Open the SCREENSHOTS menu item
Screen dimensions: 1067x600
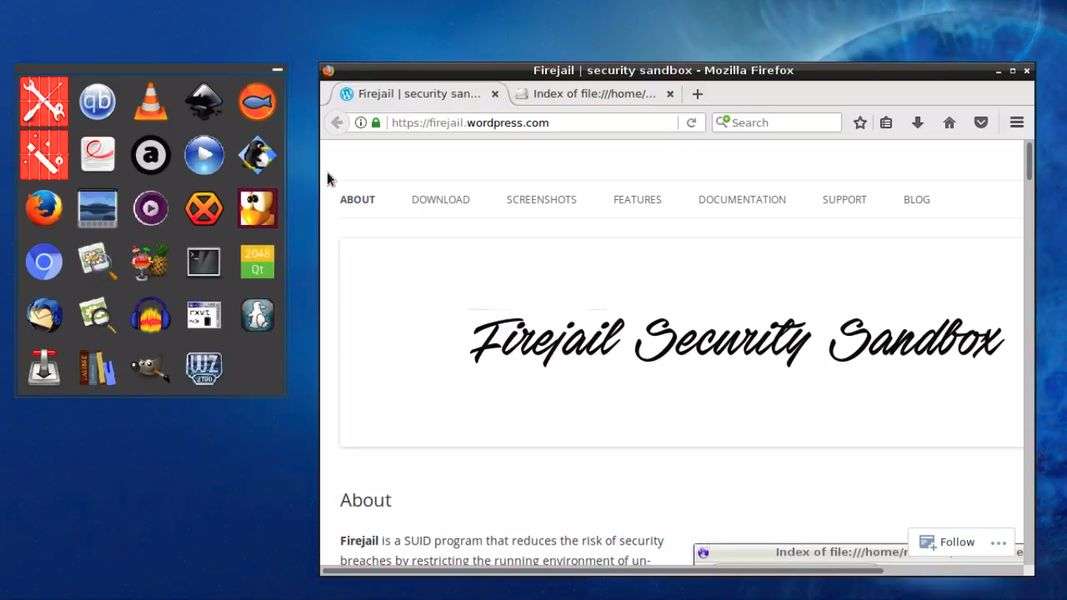541,199
